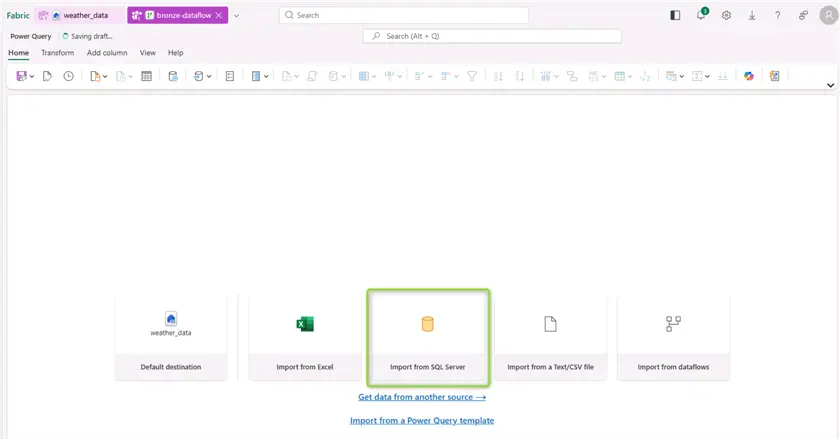Click the share feedback icon in header
This screenshot has width=840, height=439.
click(x=803, y=15)
